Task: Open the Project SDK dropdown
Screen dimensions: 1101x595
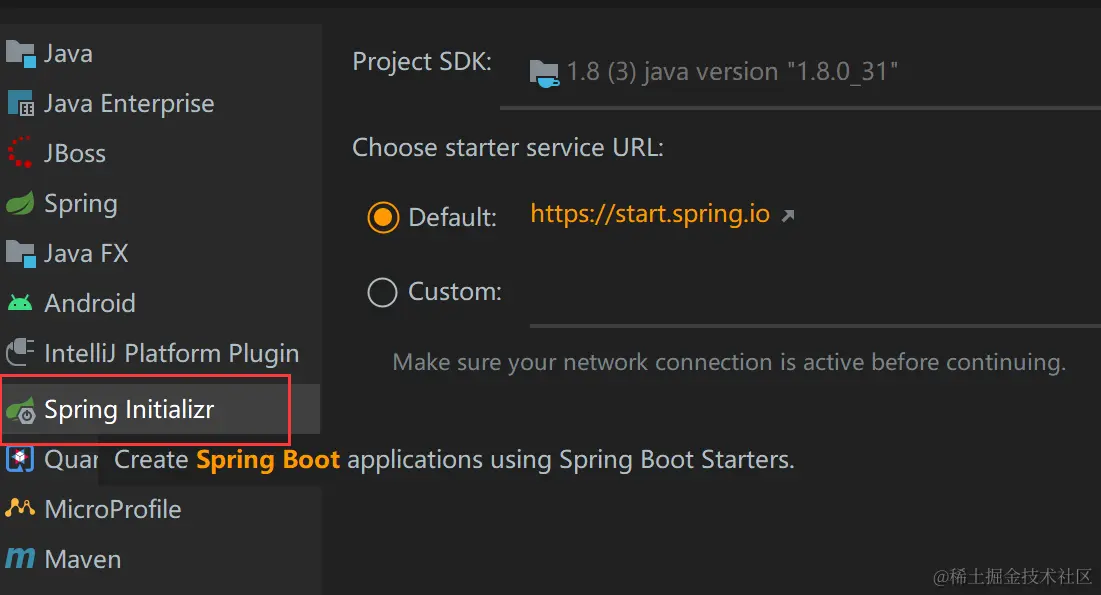Action: pos(800,72)
